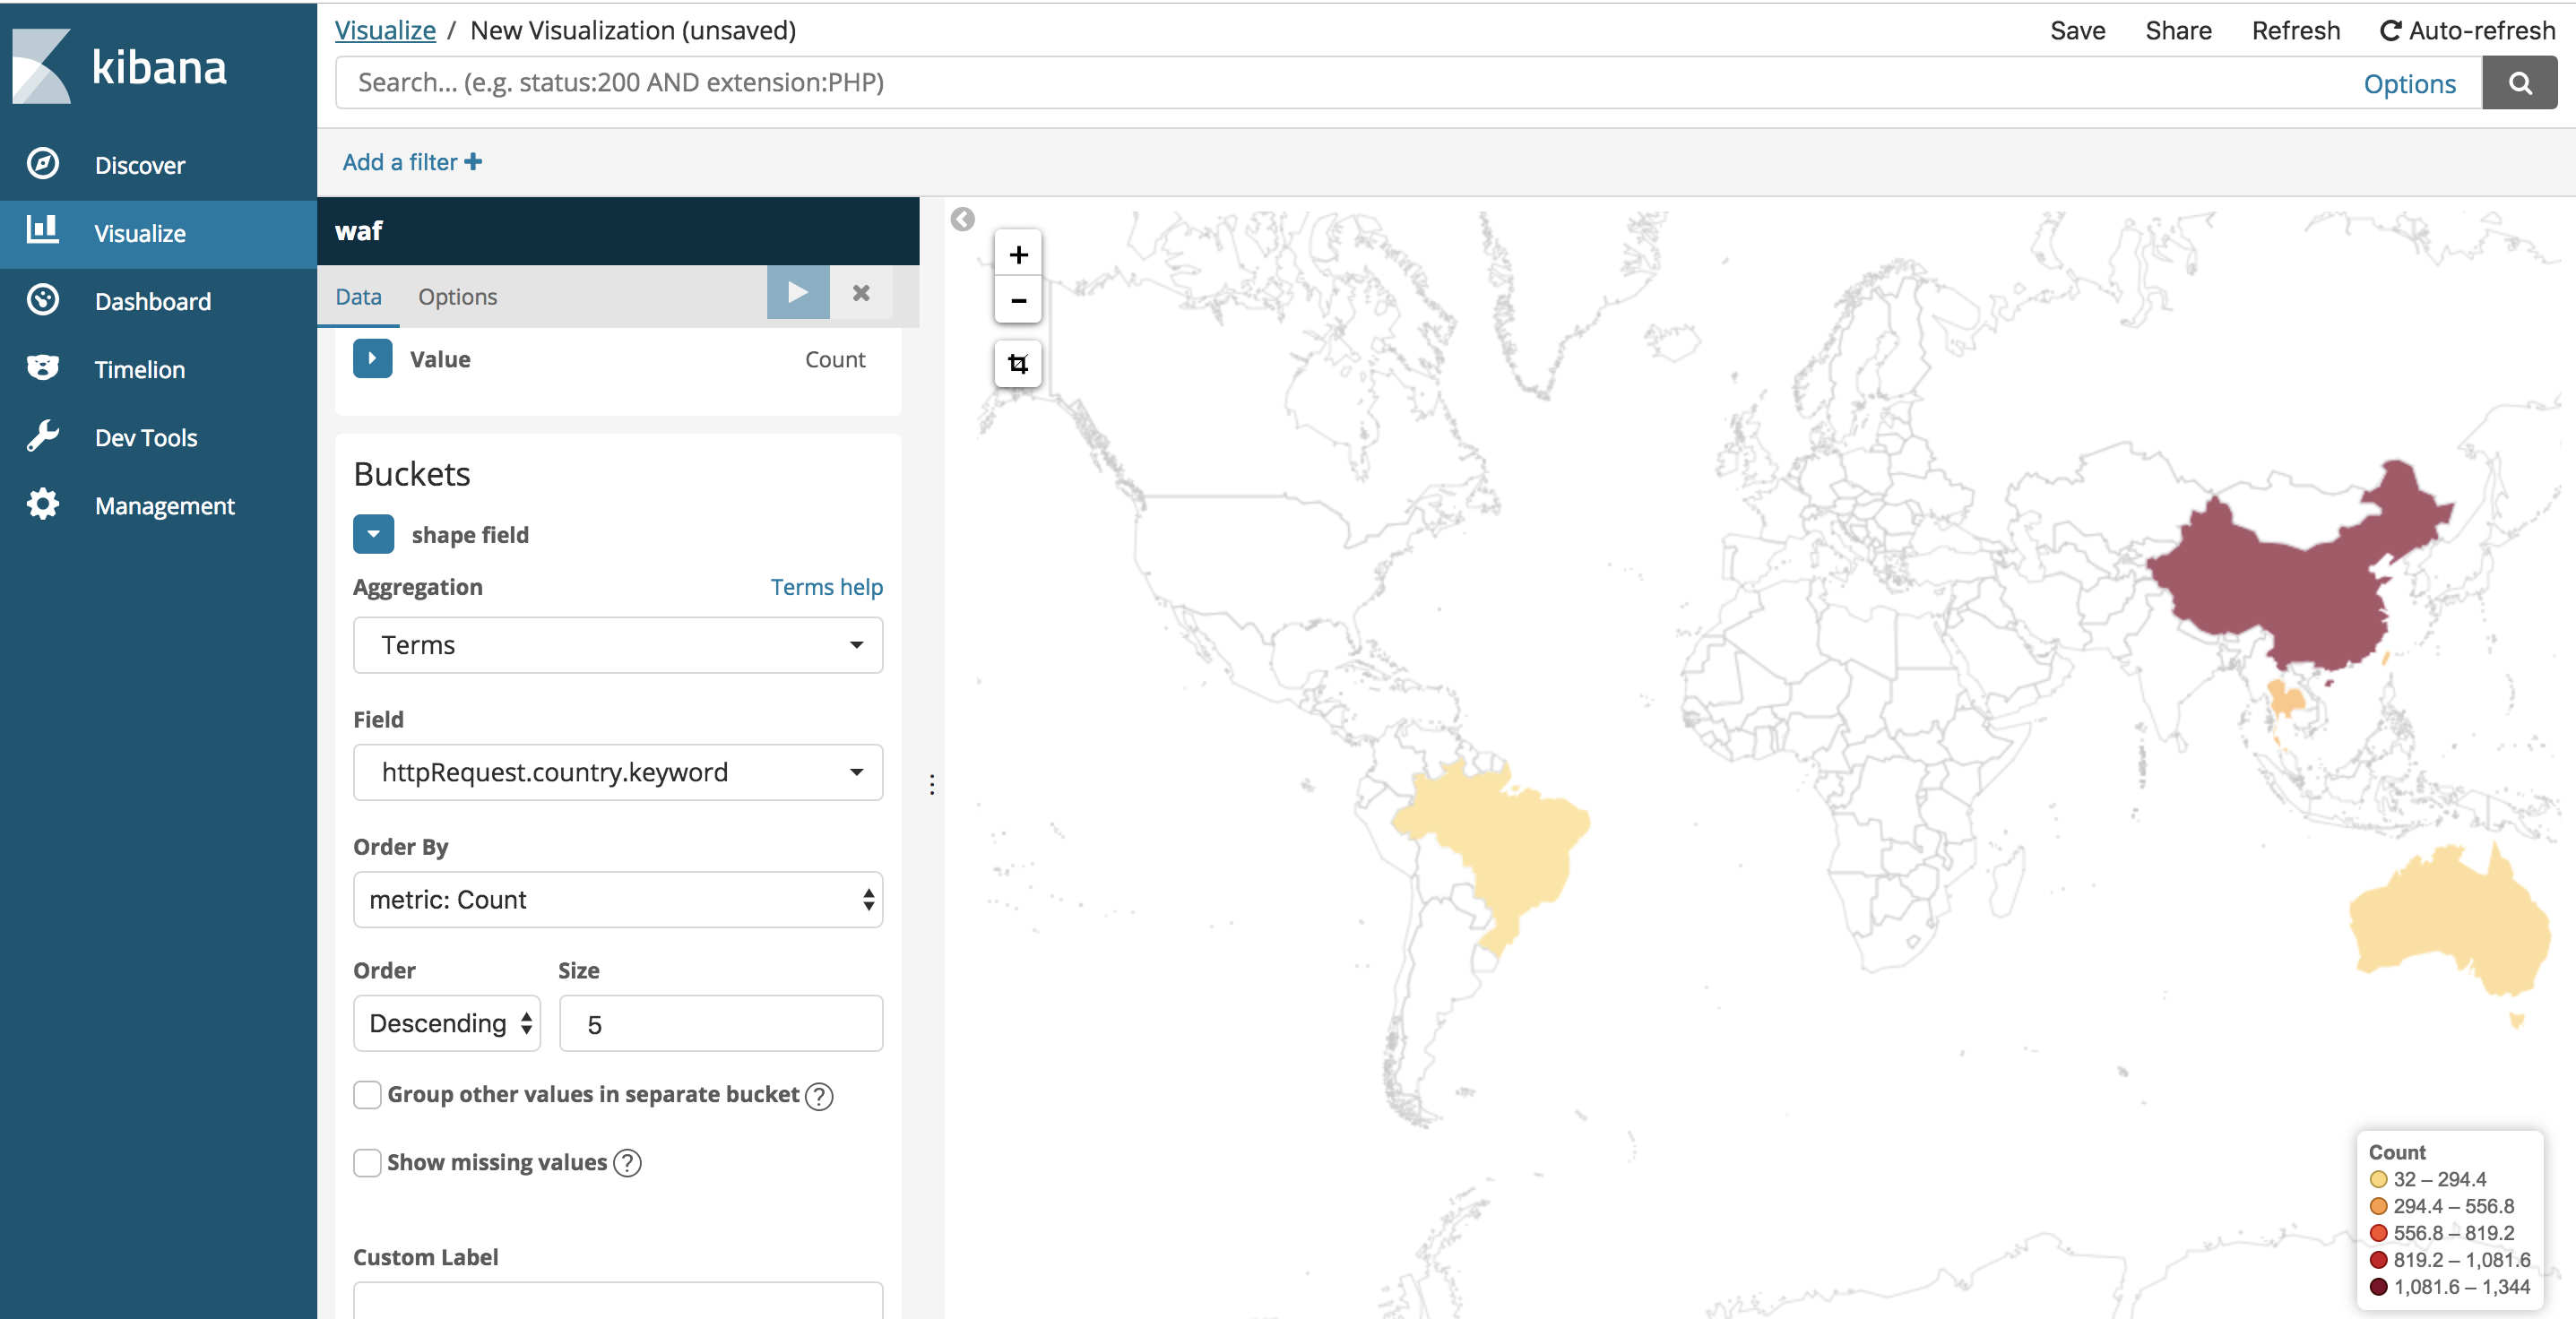The height and width of the screenshot is (1319, 2576).
Task: Open the Dev Tools wrench icon
Action: (43, 436)
